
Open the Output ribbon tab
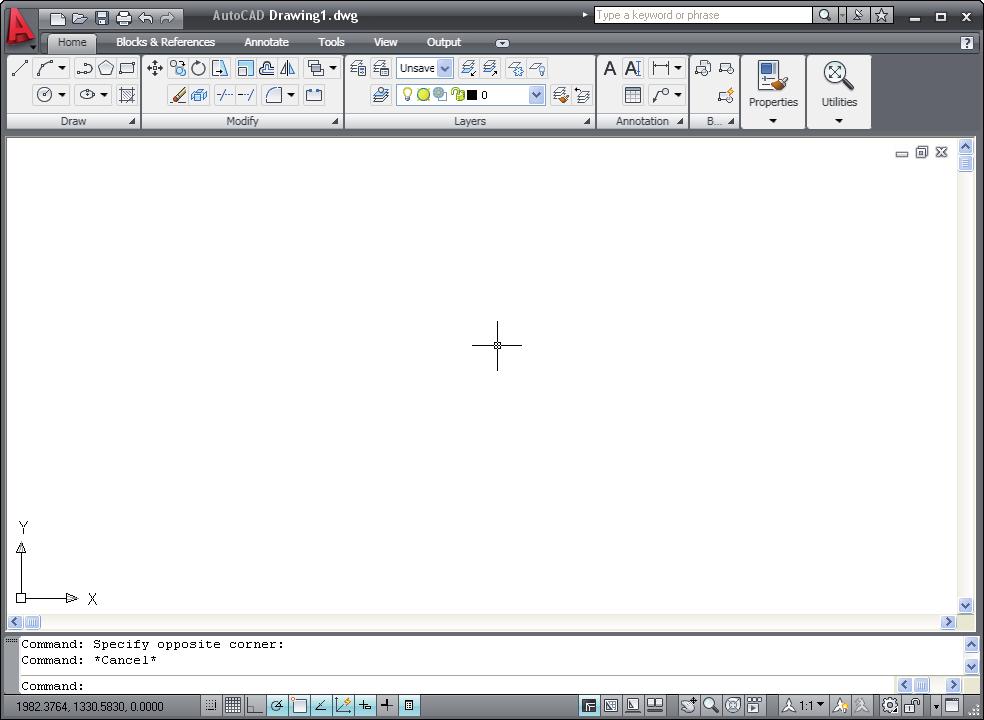point(444,42)
